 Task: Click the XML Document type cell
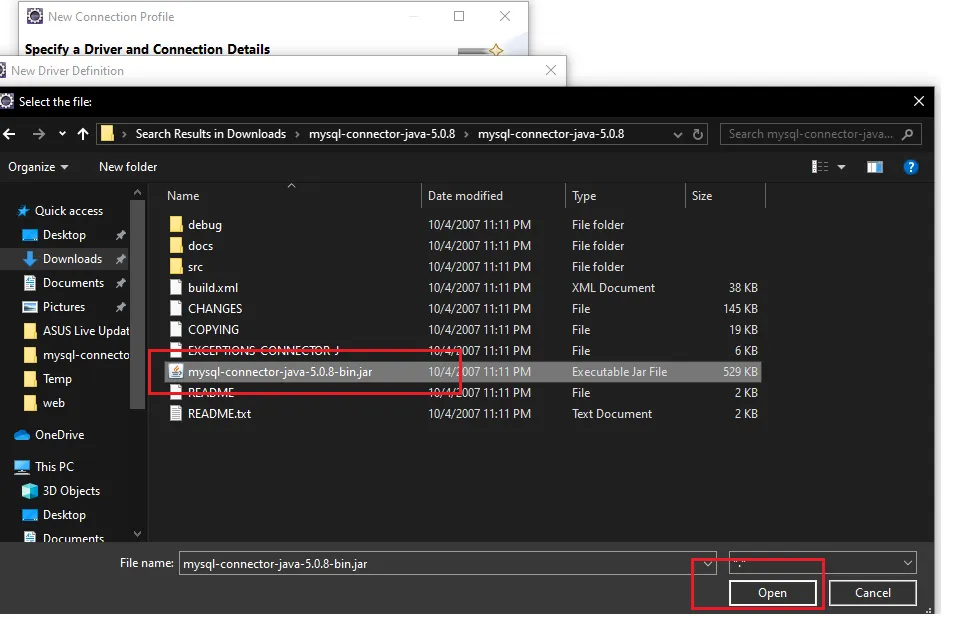(x=613, y=288)
